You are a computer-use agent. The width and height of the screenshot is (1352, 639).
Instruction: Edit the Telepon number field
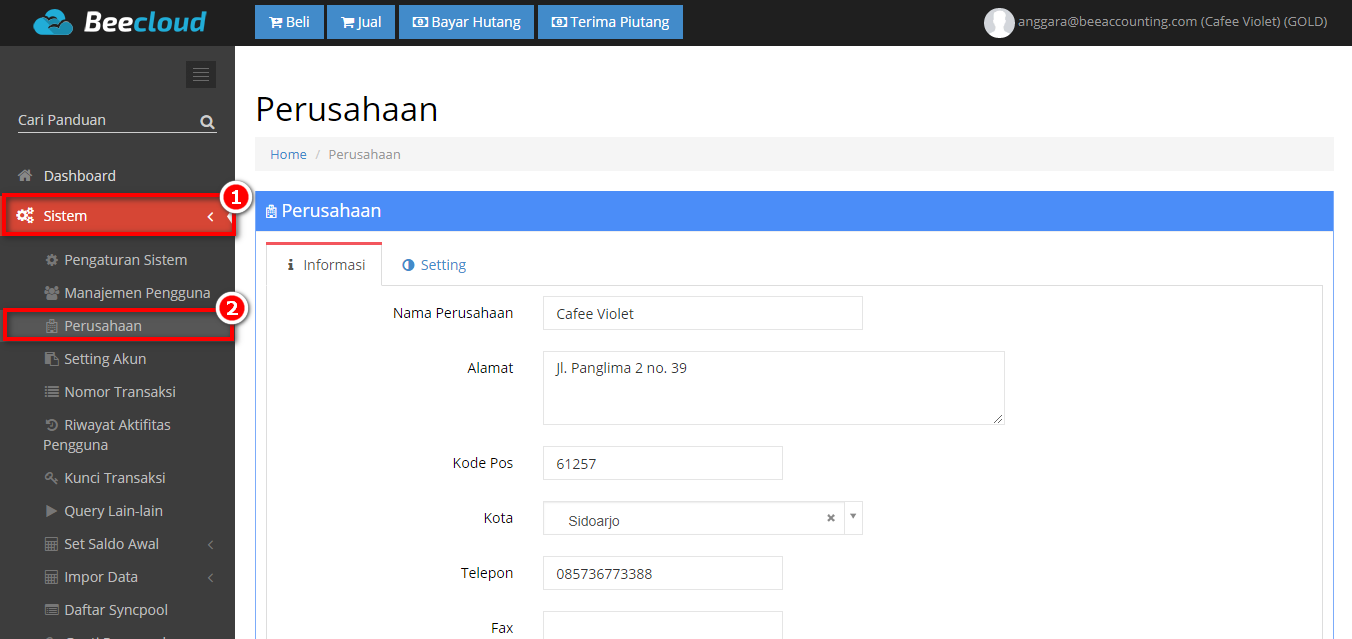click(662, 573)
